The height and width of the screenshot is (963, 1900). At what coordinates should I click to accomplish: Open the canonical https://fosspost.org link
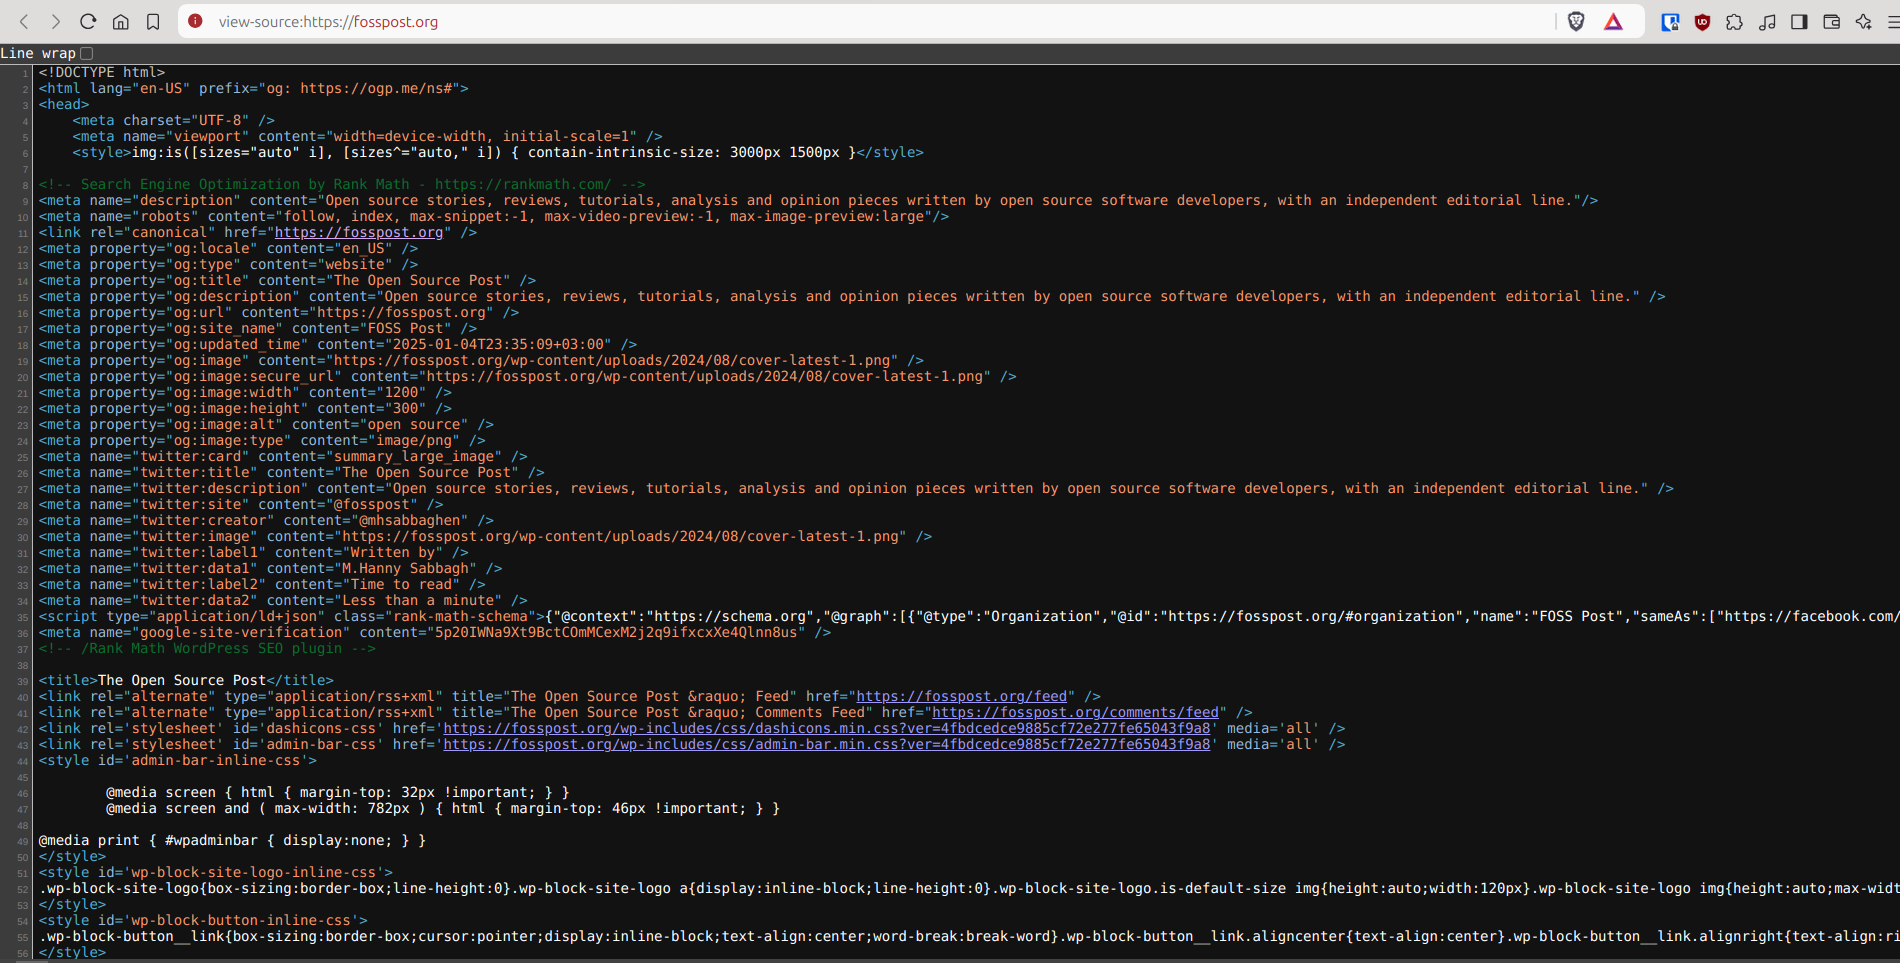(x=358, y=233)
